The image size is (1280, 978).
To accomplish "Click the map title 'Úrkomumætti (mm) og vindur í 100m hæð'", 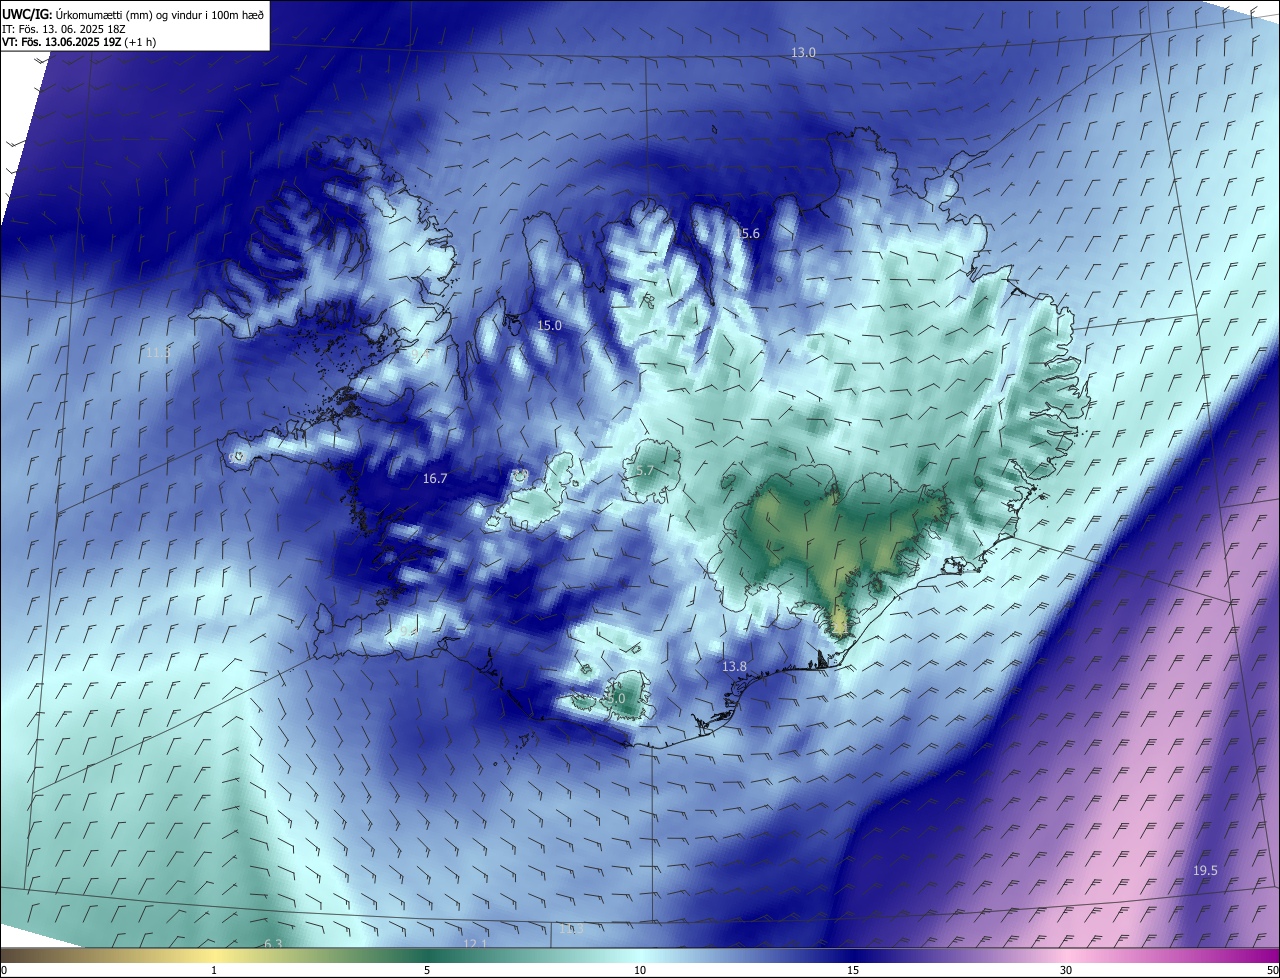I will tap(160, 14).
